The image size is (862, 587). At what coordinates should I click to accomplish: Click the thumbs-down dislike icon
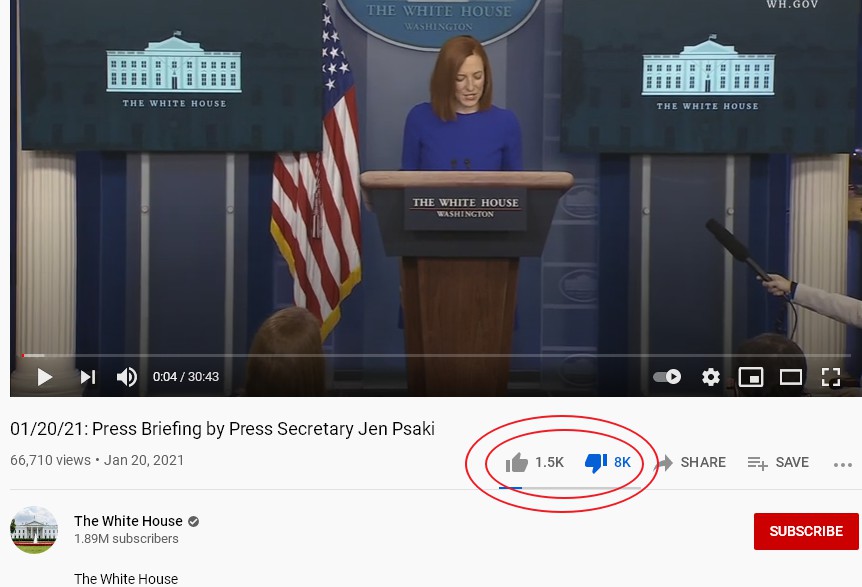(595, 463)
